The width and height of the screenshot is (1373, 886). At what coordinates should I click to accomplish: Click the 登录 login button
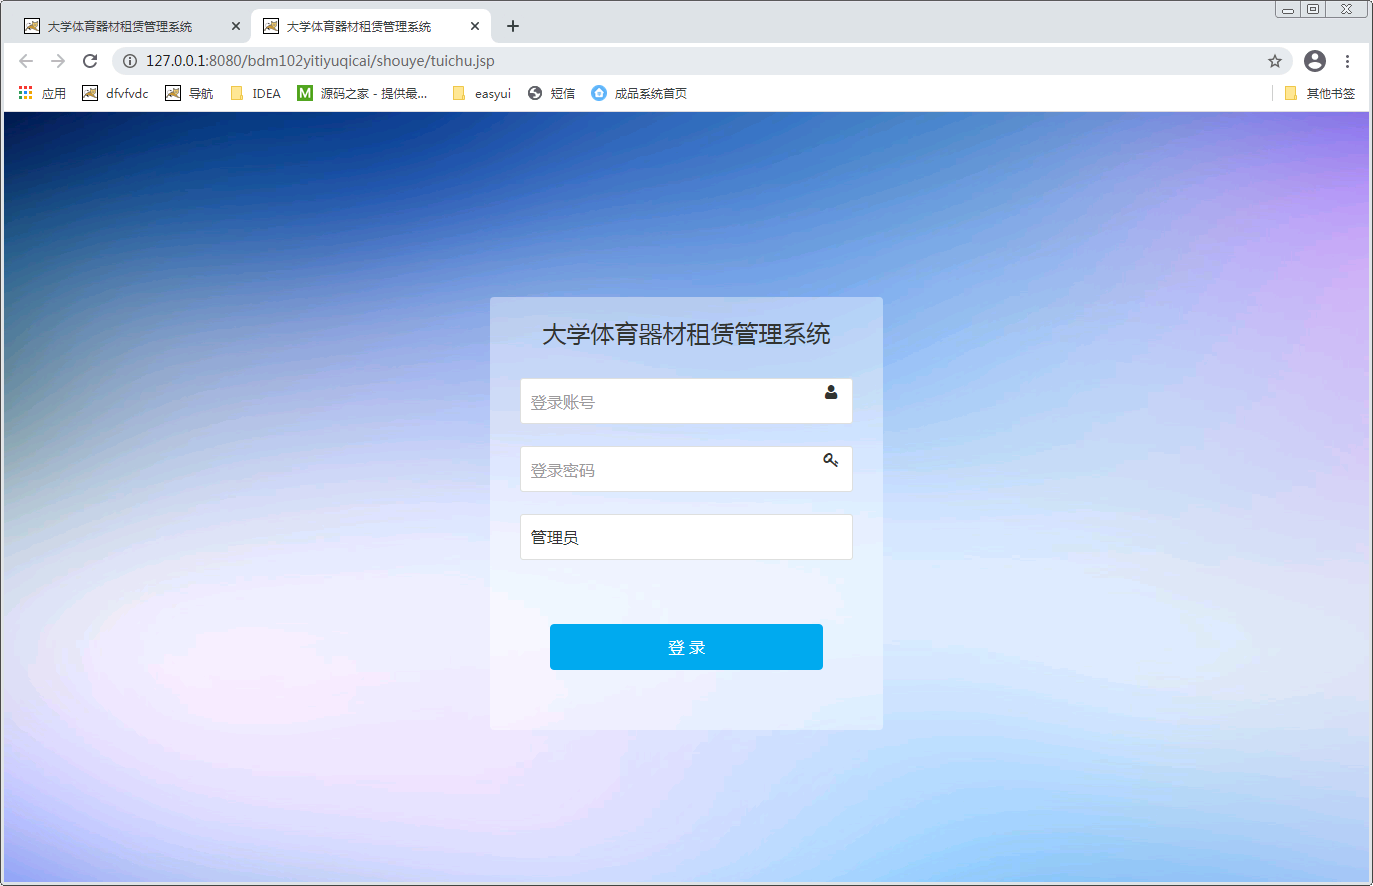click(686, 647)
